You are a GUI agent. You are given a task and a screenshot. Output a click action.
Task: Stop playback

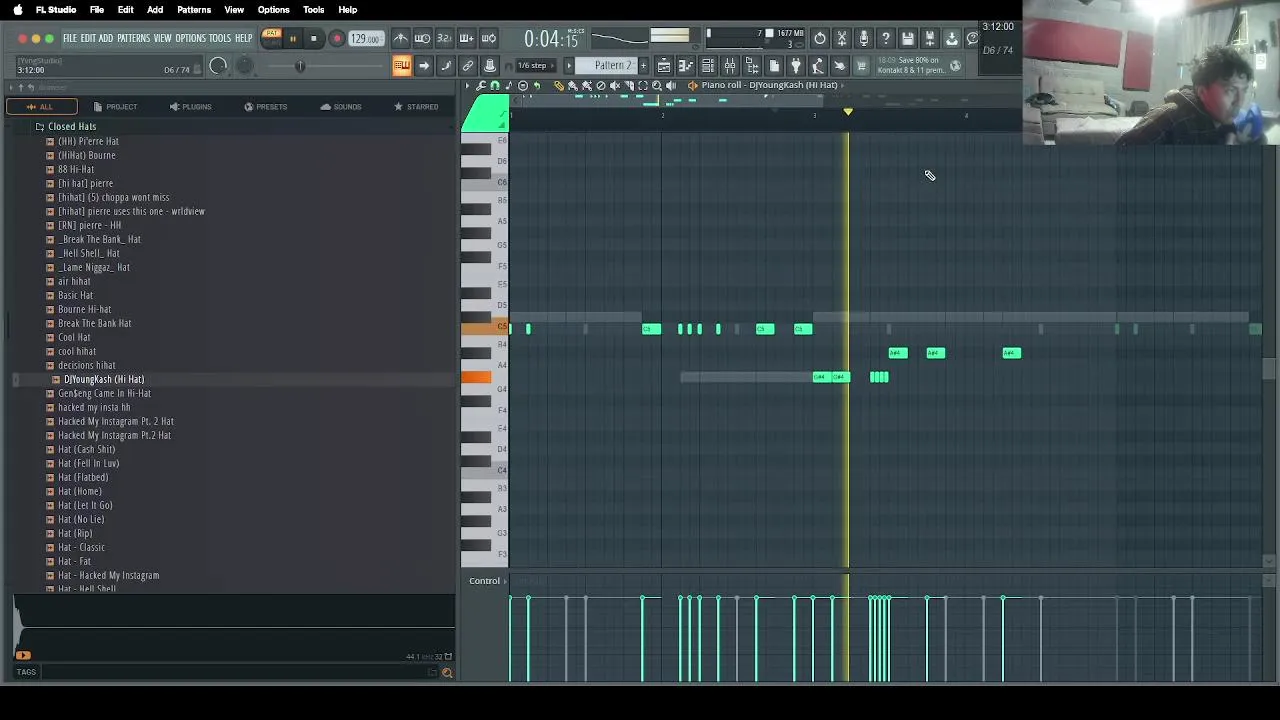coord(313,38)
